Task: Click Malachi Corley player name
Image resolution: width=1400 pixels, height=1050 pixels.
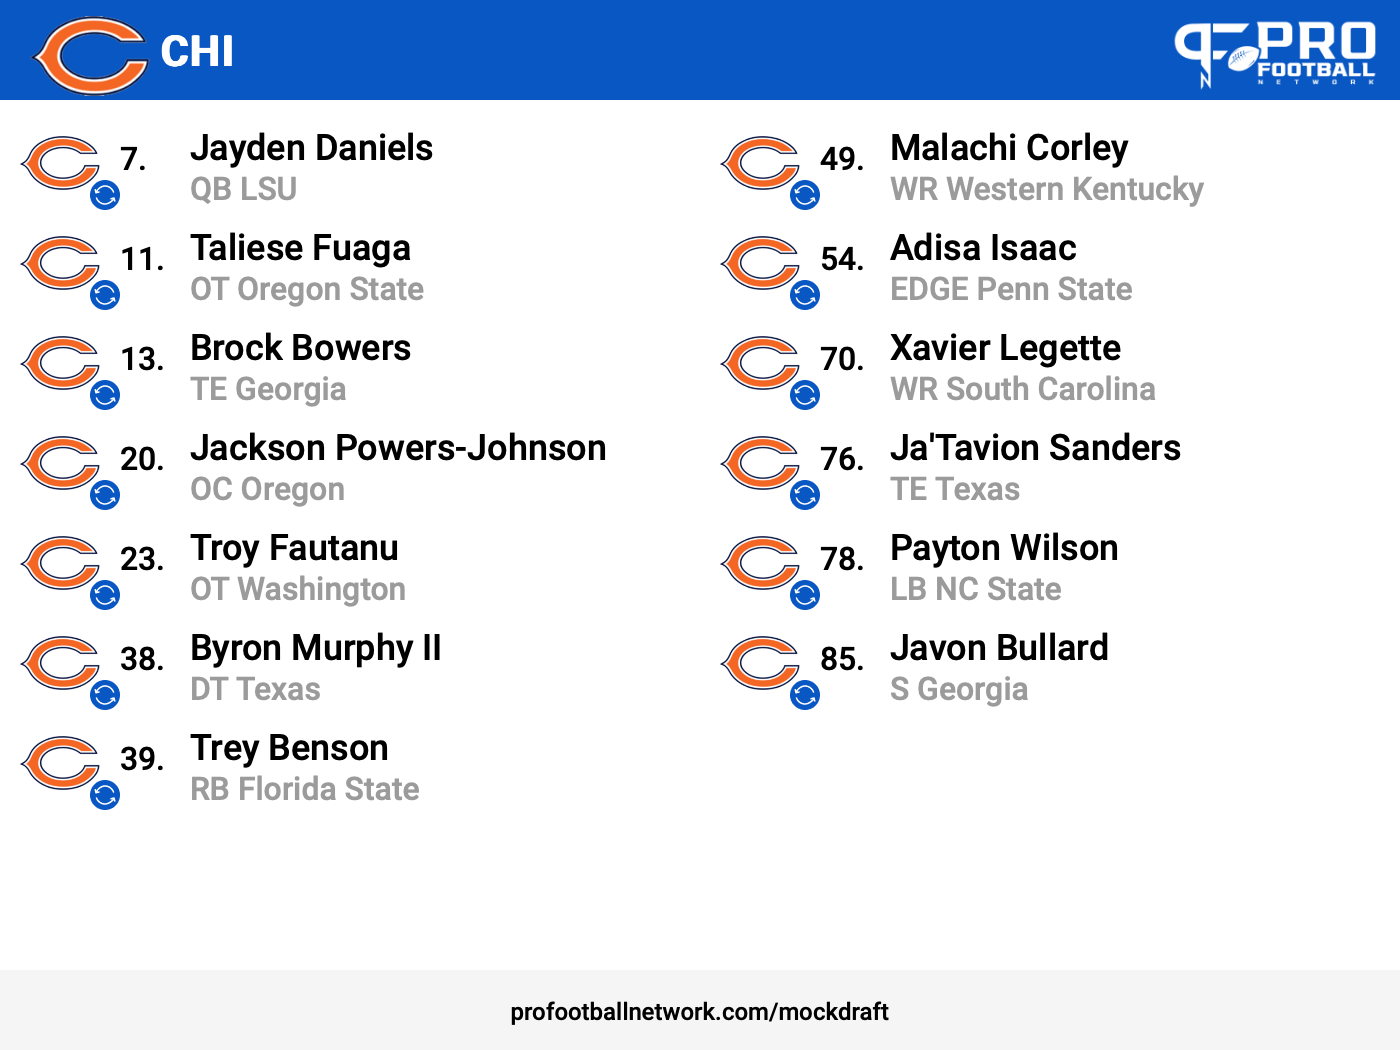Action: pyautogui.click(x=1009, y=148)
